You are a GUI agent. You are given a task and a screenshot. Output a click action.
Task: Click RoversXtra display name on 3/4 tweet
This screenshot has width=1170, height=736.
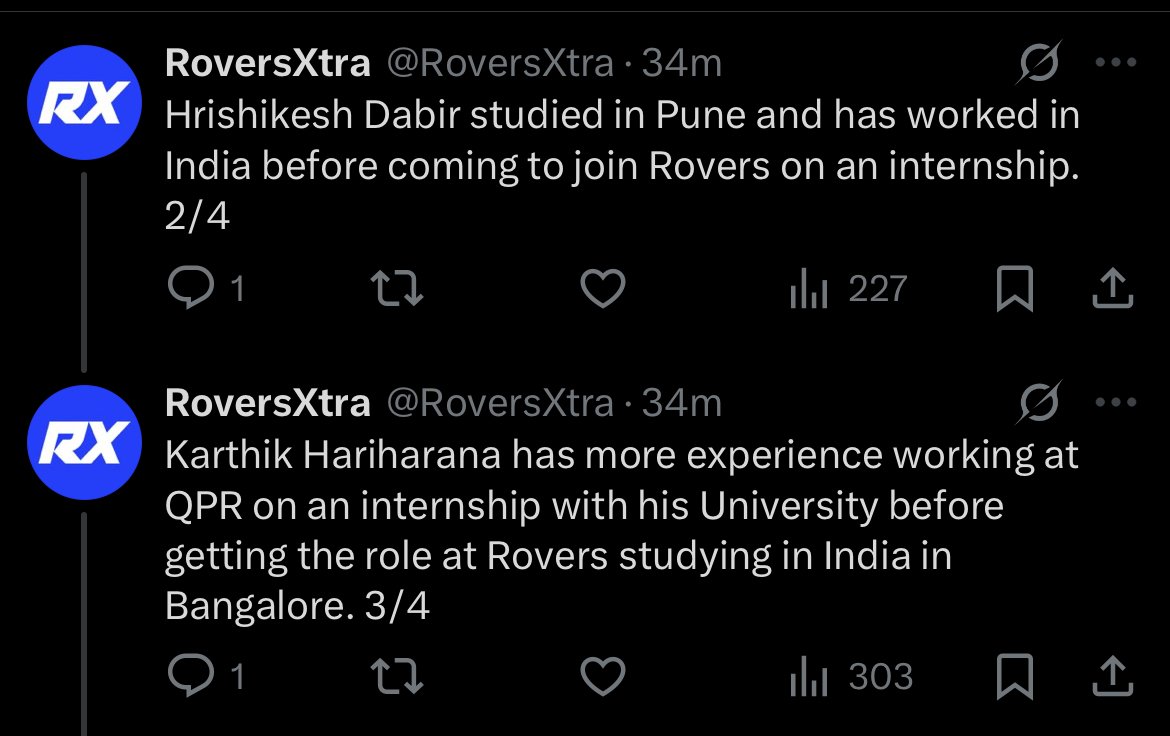coord(267,403)
